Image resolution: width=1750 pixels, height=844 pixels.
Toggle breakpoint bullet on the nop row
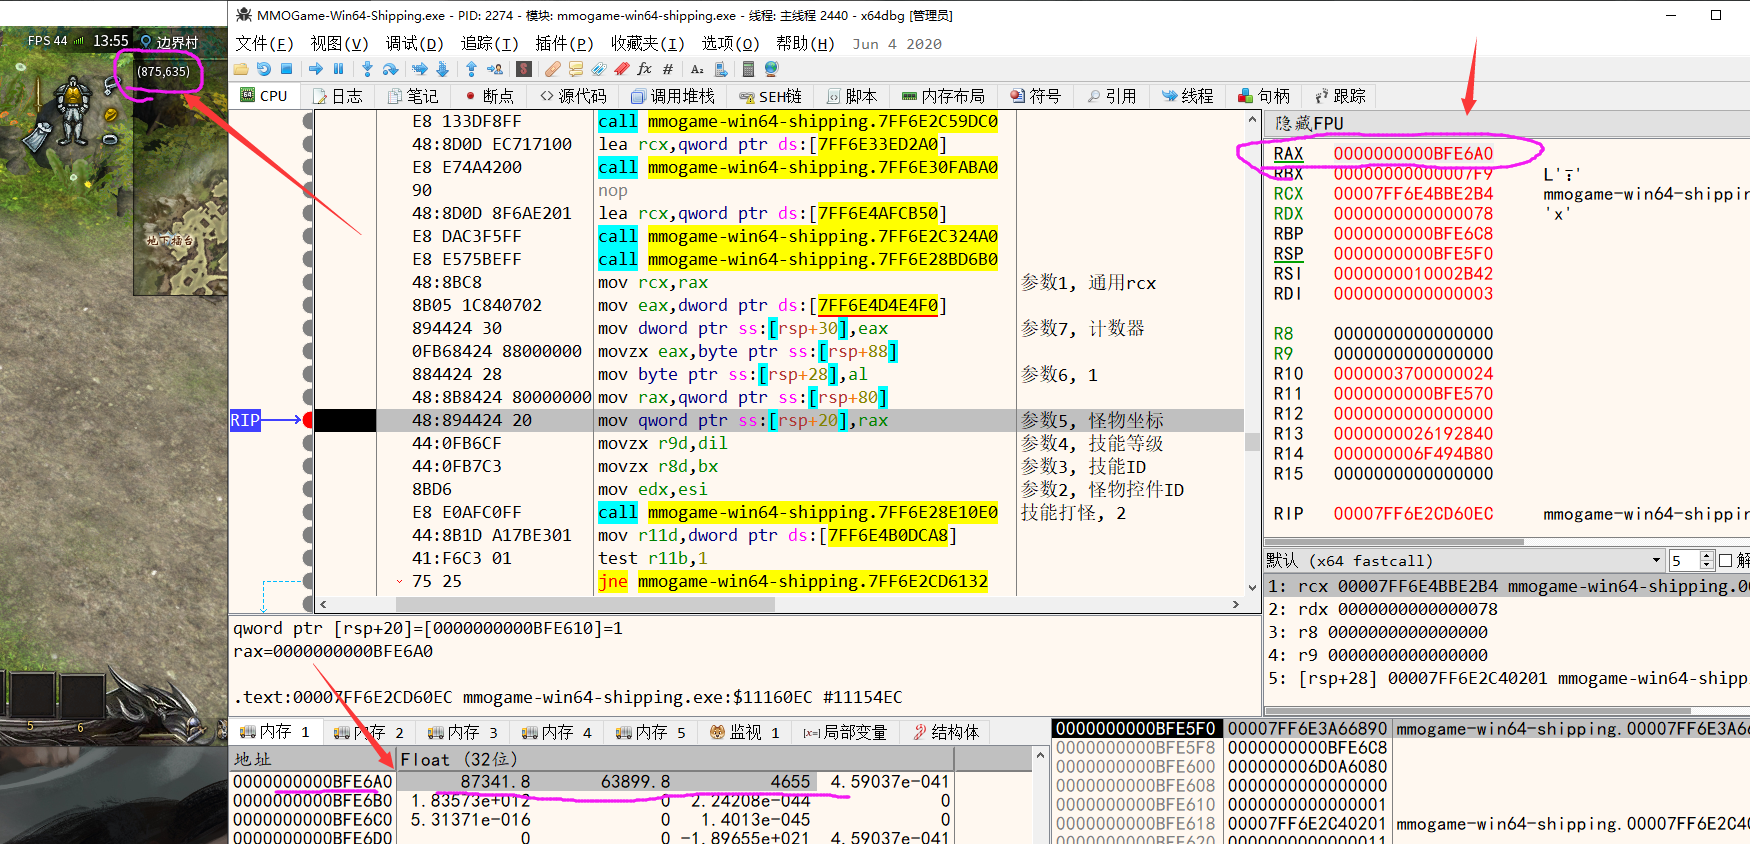(x=308, y=190)
